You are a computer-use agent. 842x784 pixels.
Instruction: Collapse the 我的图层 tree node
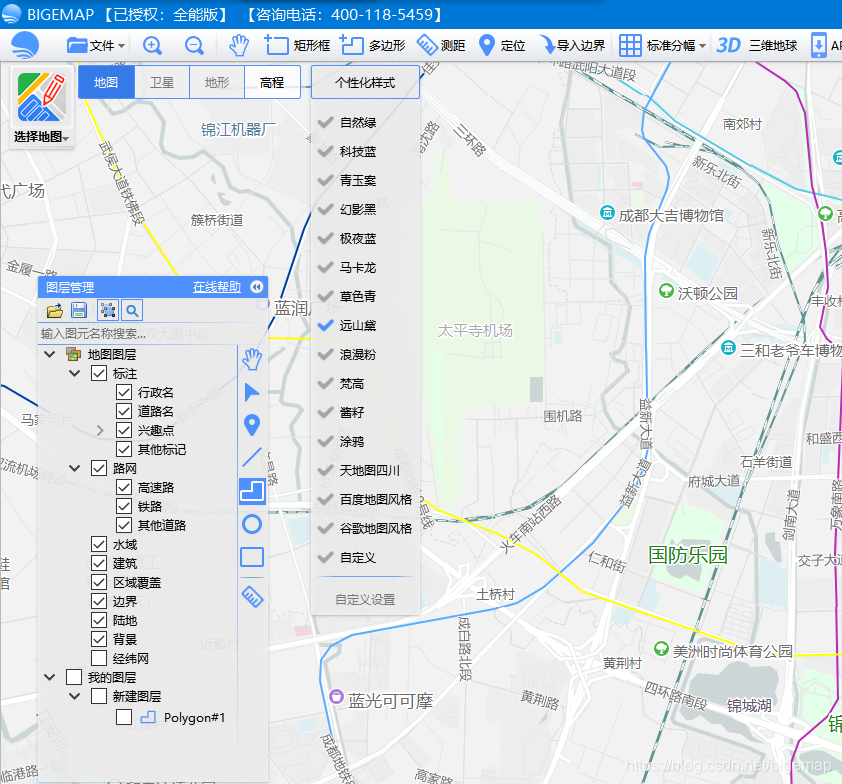[x=50, y=677]
